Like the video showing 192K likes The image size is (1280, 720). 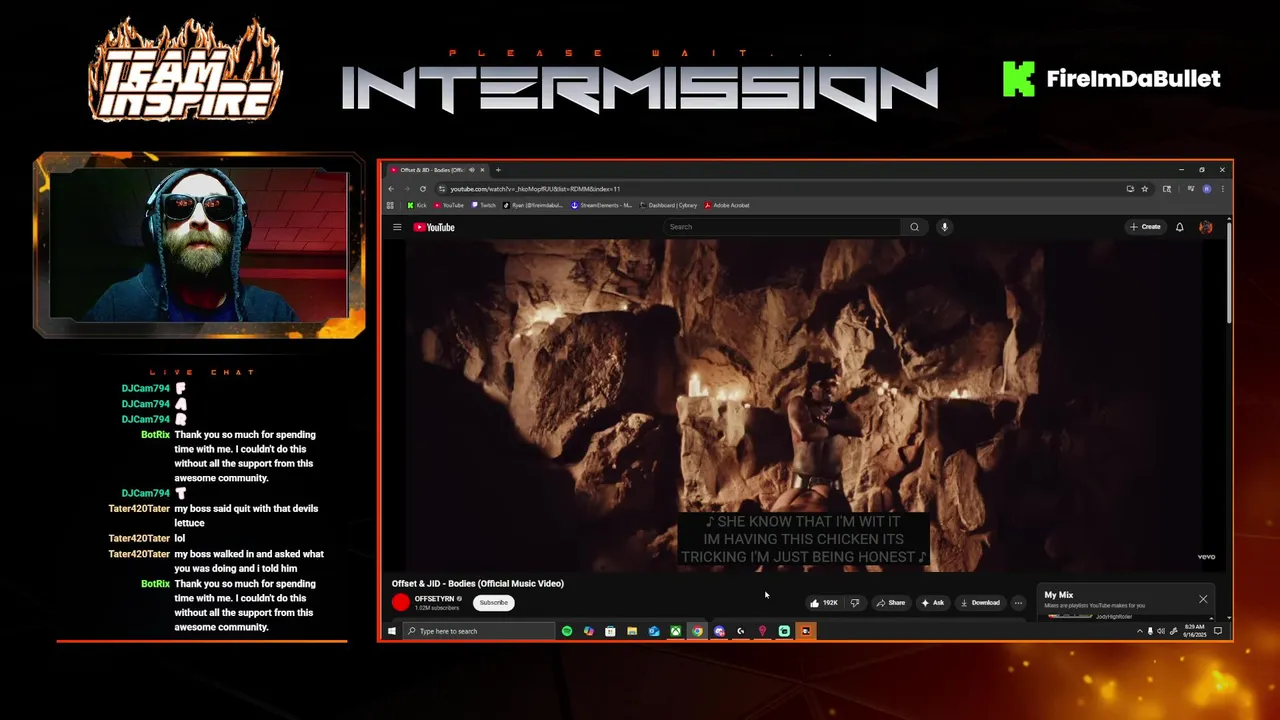[x=824, y=603]
